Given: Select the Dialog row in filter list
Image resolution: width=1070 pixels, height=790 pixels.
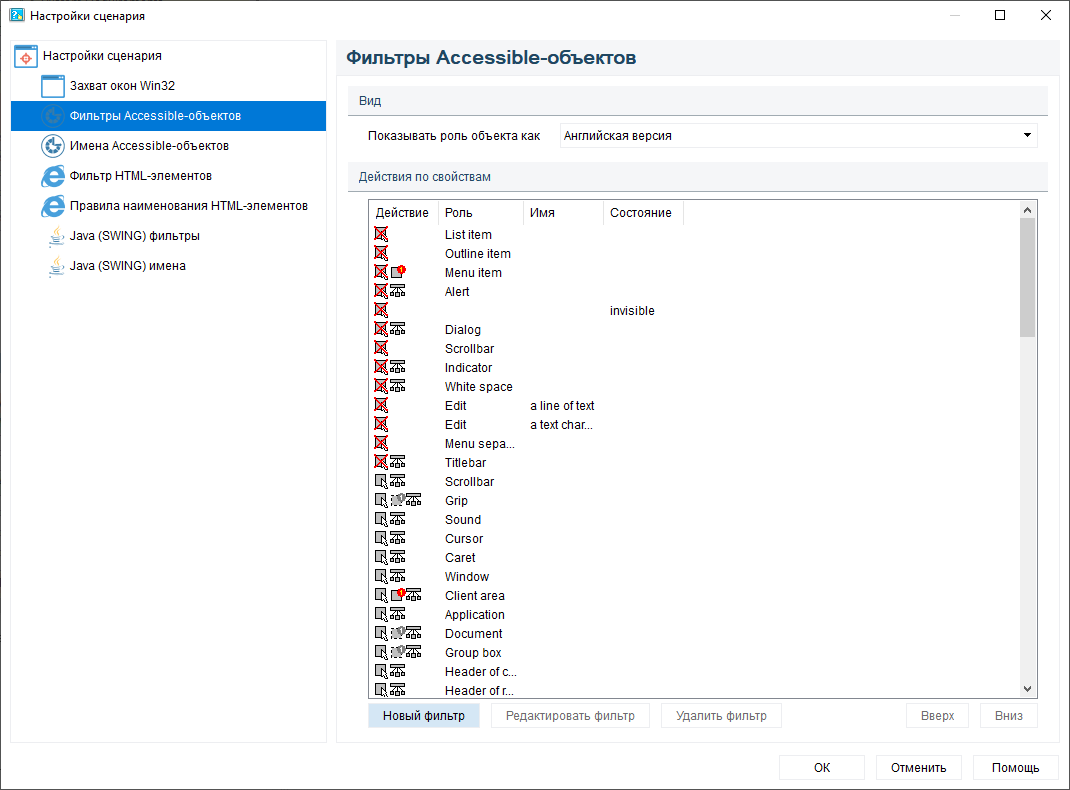Looking at the screenshot, I should point(463,330).
